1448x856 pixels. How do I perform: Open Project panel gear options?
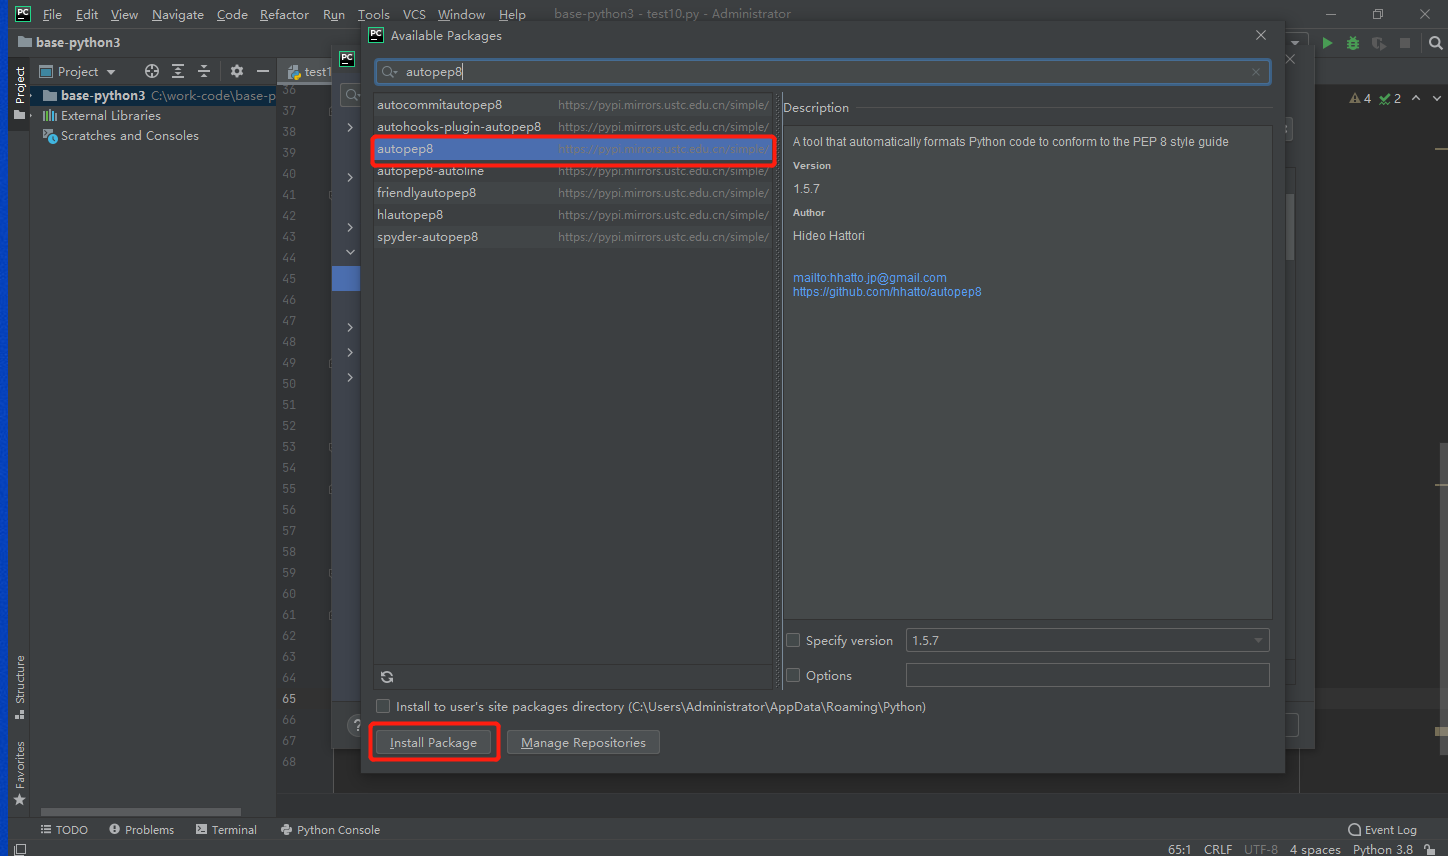237,71
